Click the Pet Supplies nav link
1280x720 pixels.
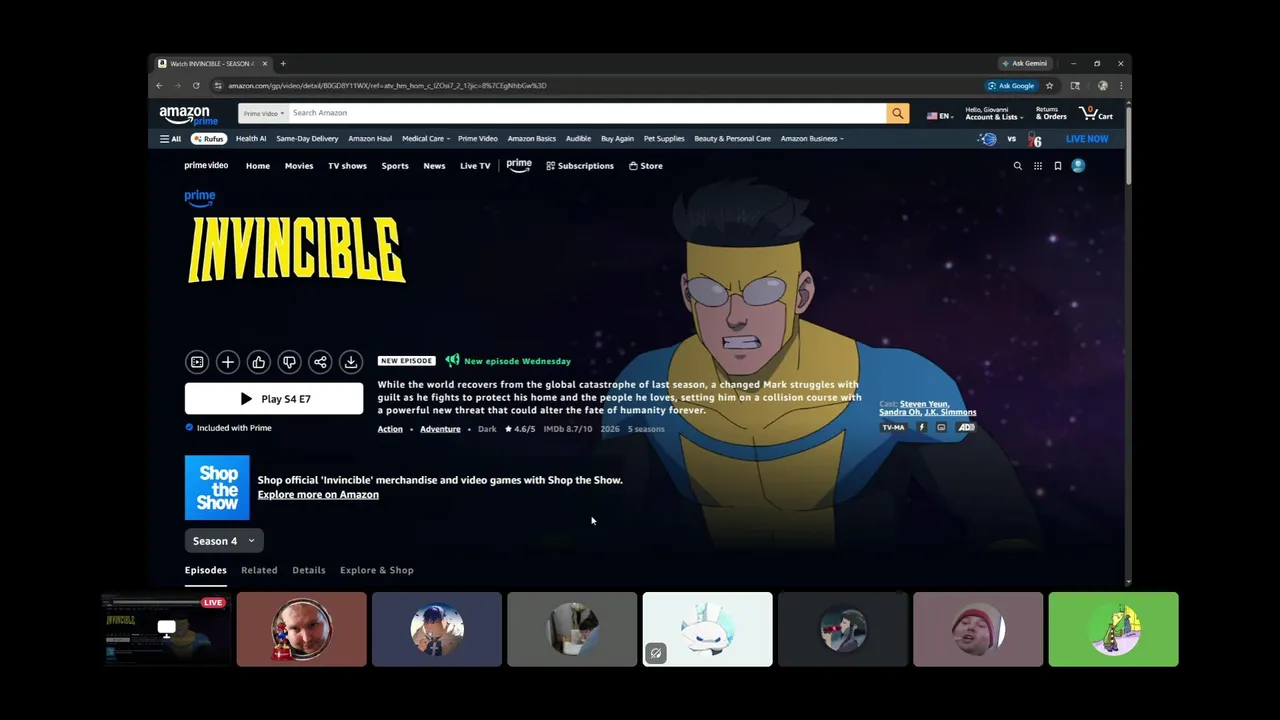pos(664,139)
